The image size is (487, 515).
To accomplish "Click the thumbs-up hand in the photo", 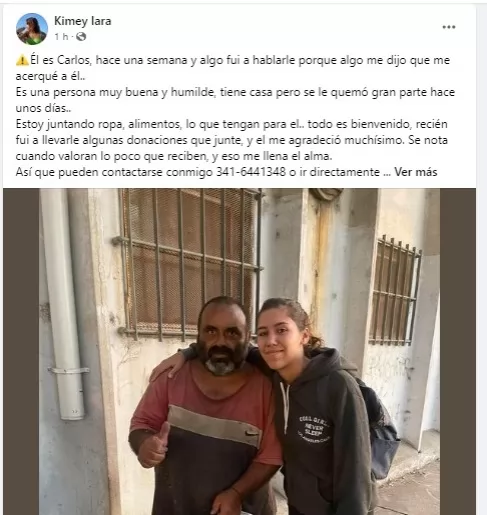I will (154, 447).
